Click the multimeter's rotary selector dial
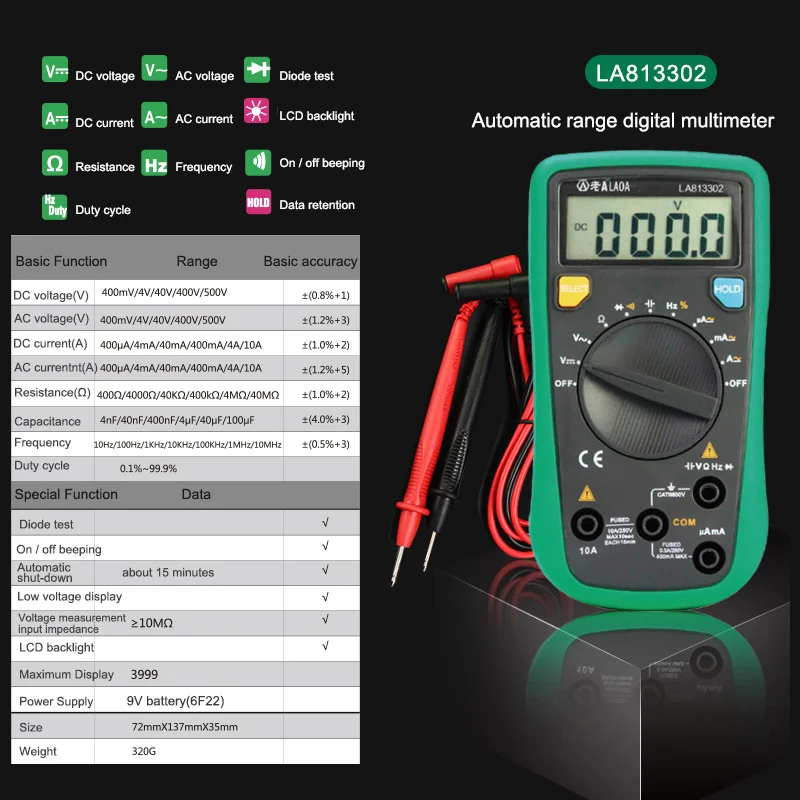The image size is (800, 800). [652, 388]
